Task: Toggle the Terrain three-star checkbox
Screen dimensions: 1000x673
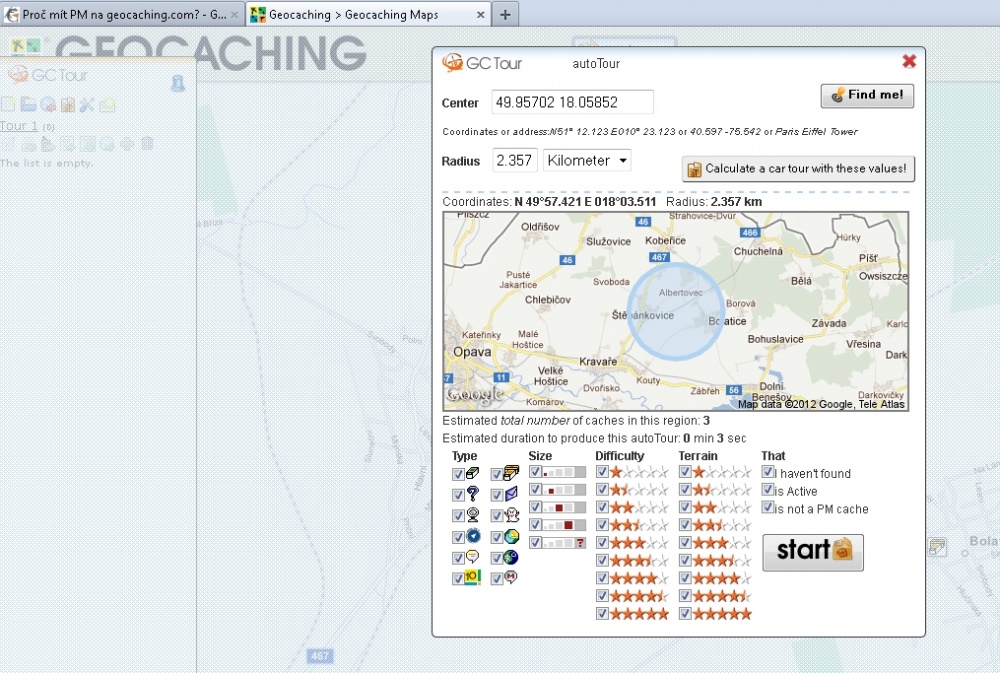Action: click(x=685, y=542)
